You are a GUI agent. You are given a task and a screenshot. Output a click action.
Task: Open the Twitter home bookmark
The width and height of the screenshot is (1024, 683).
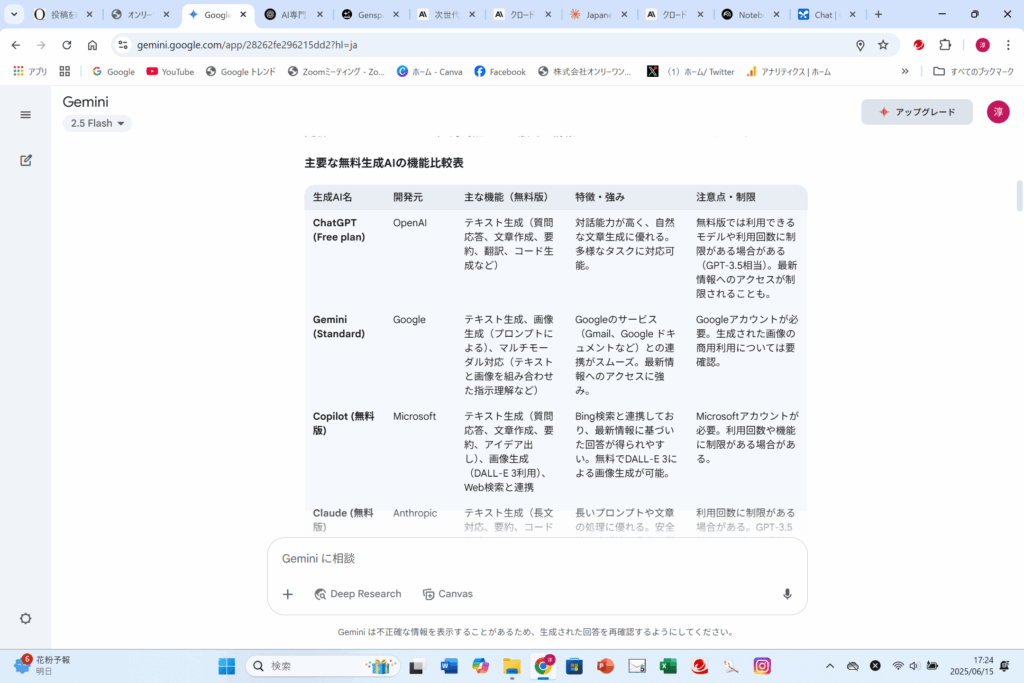click(x=690, y=72)
